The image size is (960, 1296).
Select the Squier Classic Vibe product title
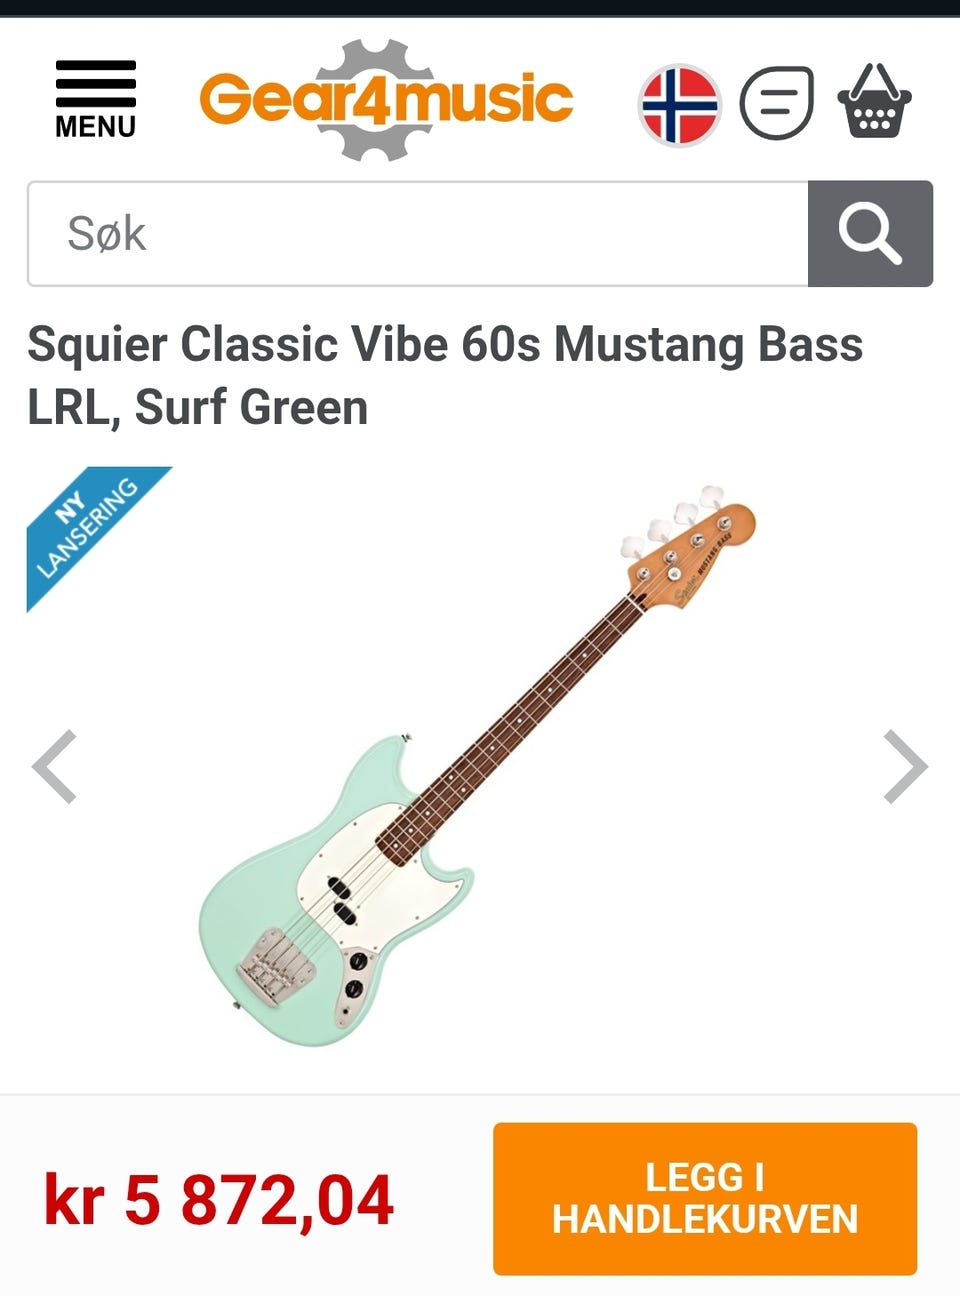click(445, 376)
